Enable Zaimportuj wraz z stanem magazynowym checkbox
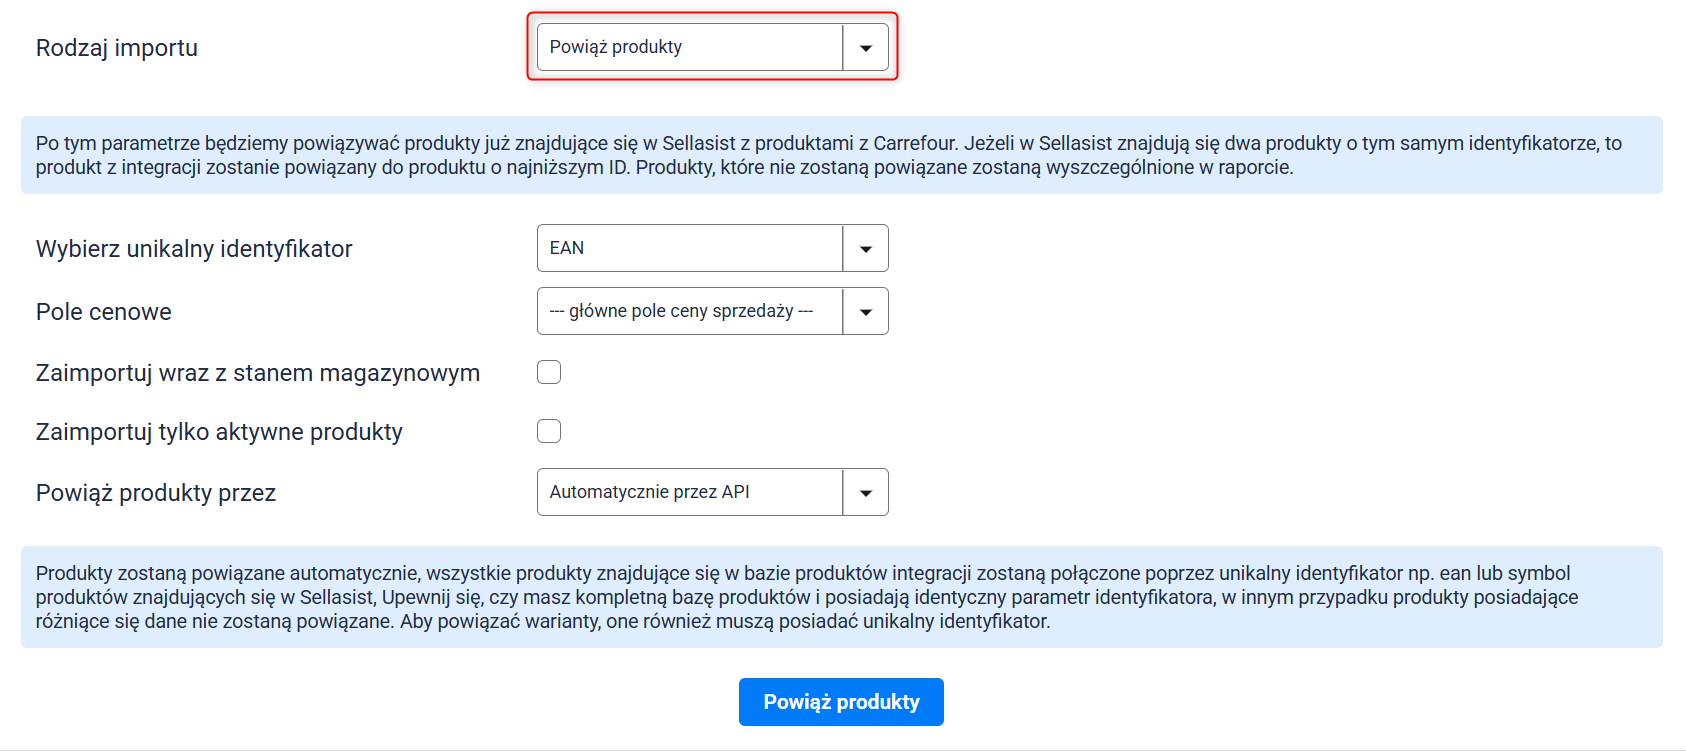Screen dimensions: 1686x754 point(549,372)
